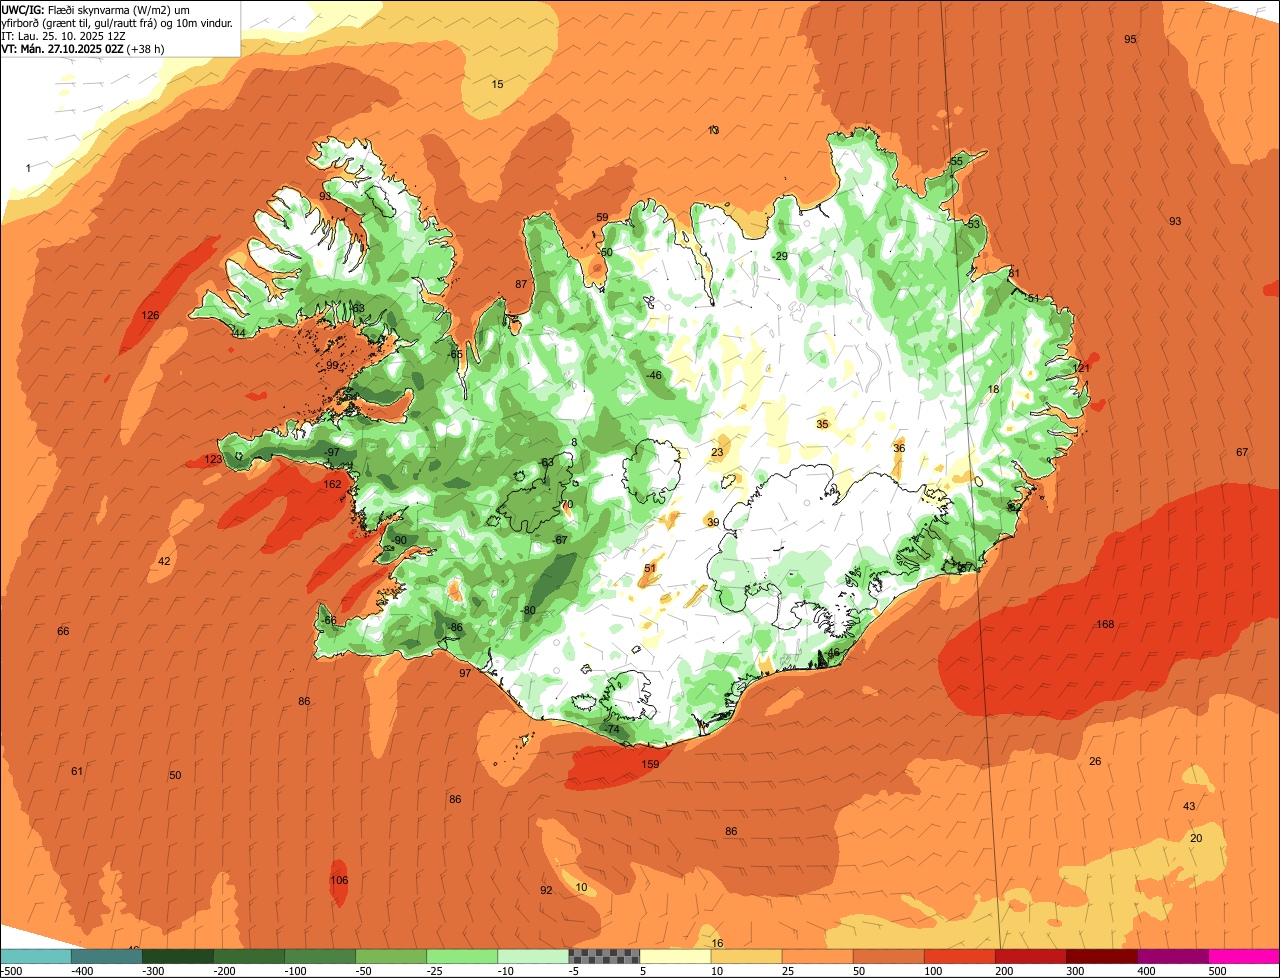This screenshot has width=1280, height=978.
Task: Click the heat flux value 23
Action: click(x=717, y=453)
